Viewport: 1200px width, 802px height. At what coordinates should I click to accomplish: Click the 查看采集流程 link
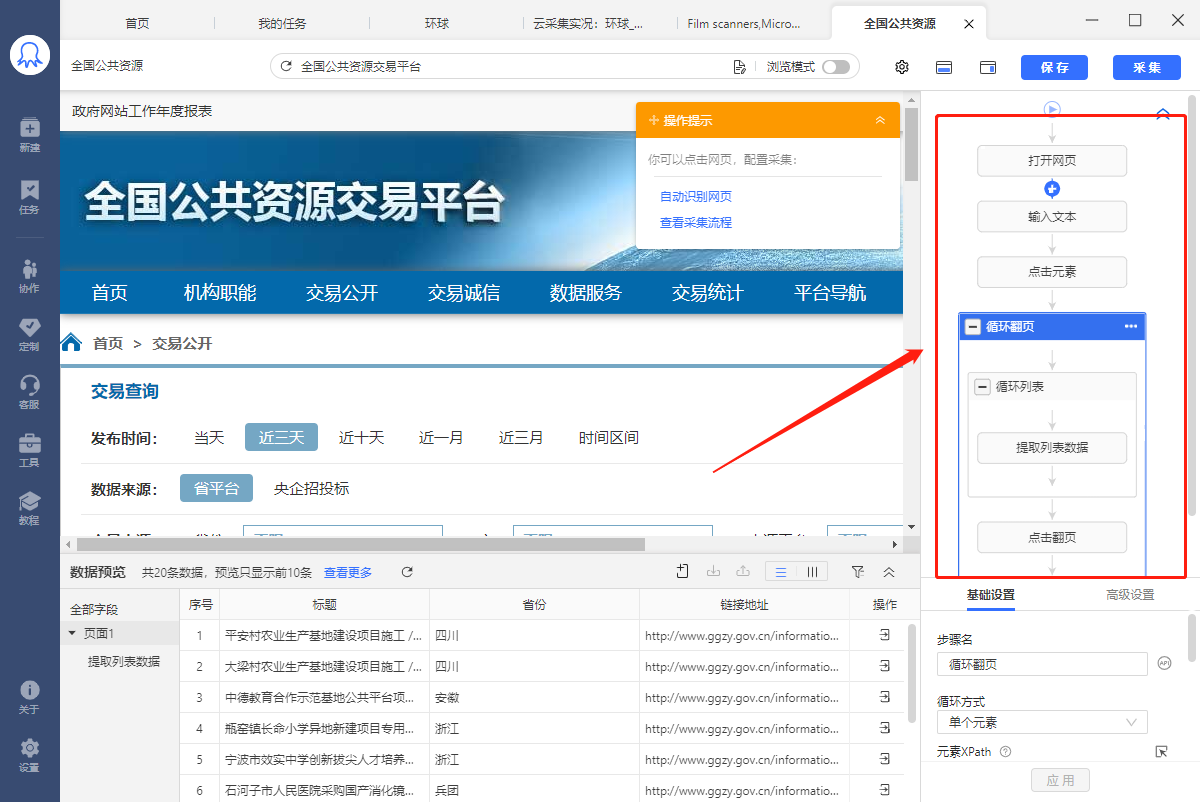pos(696,222)
